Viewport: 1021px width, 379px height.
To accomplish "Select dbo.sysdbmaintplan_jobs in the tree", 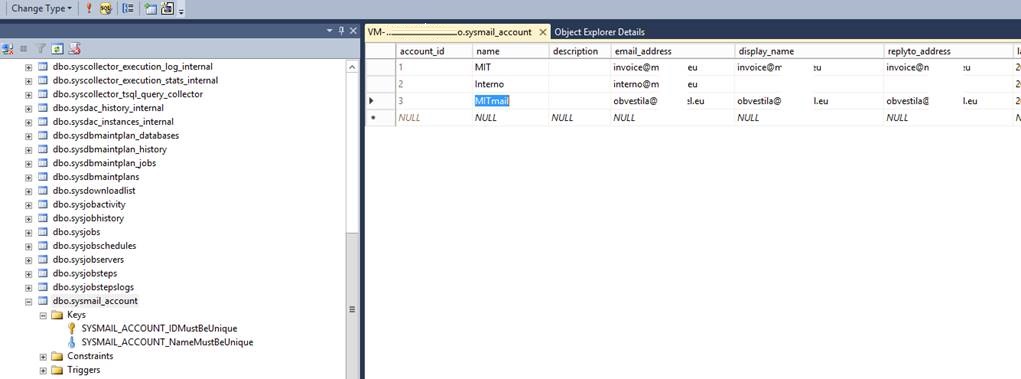I will [x=104, y=163].
